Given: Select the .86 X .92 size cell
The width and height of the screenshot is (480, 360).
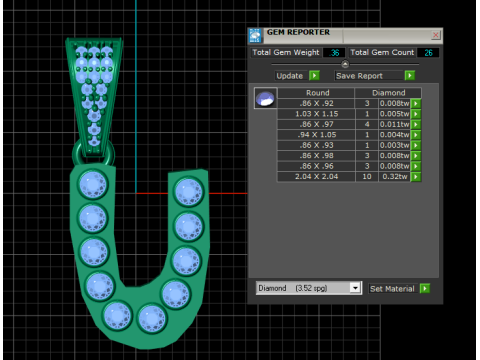Looking at the screenshot, I should coord(316,103).
